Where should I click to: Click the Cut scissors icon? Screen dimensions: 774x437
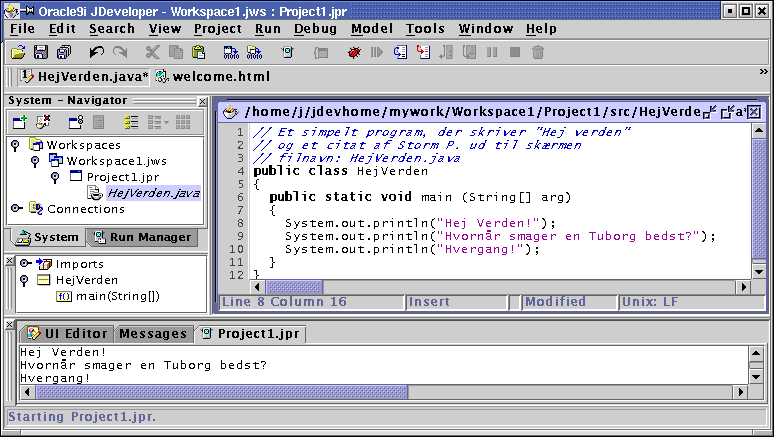(x=153, y=52)
